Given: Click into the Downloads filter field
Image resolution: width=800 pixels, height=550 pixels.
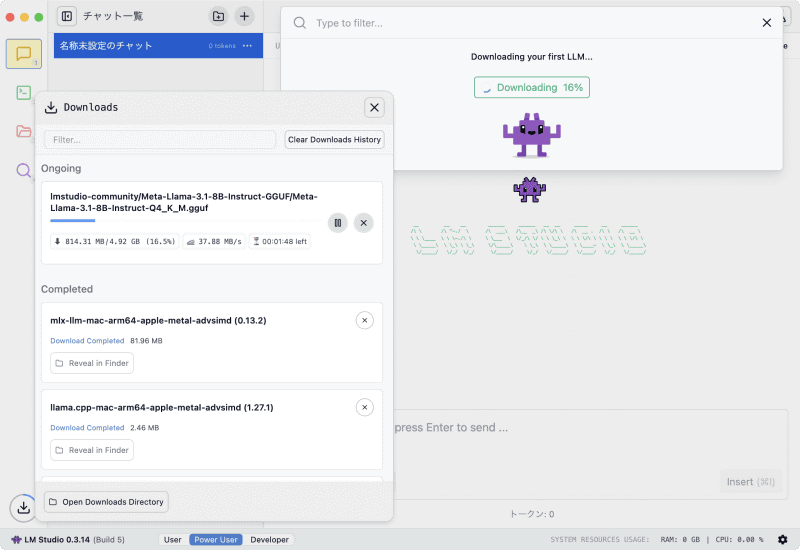Looking at the screenshot, I should click(160, 140).
